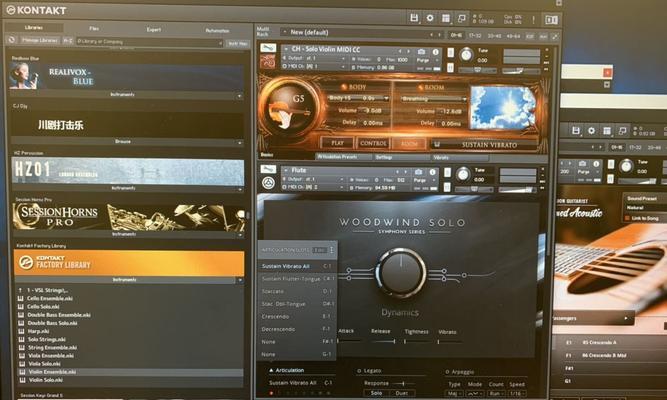Expand Kontakt Factory Library options arrow
The height and width of the screenshot is (400, 667).
240,280
